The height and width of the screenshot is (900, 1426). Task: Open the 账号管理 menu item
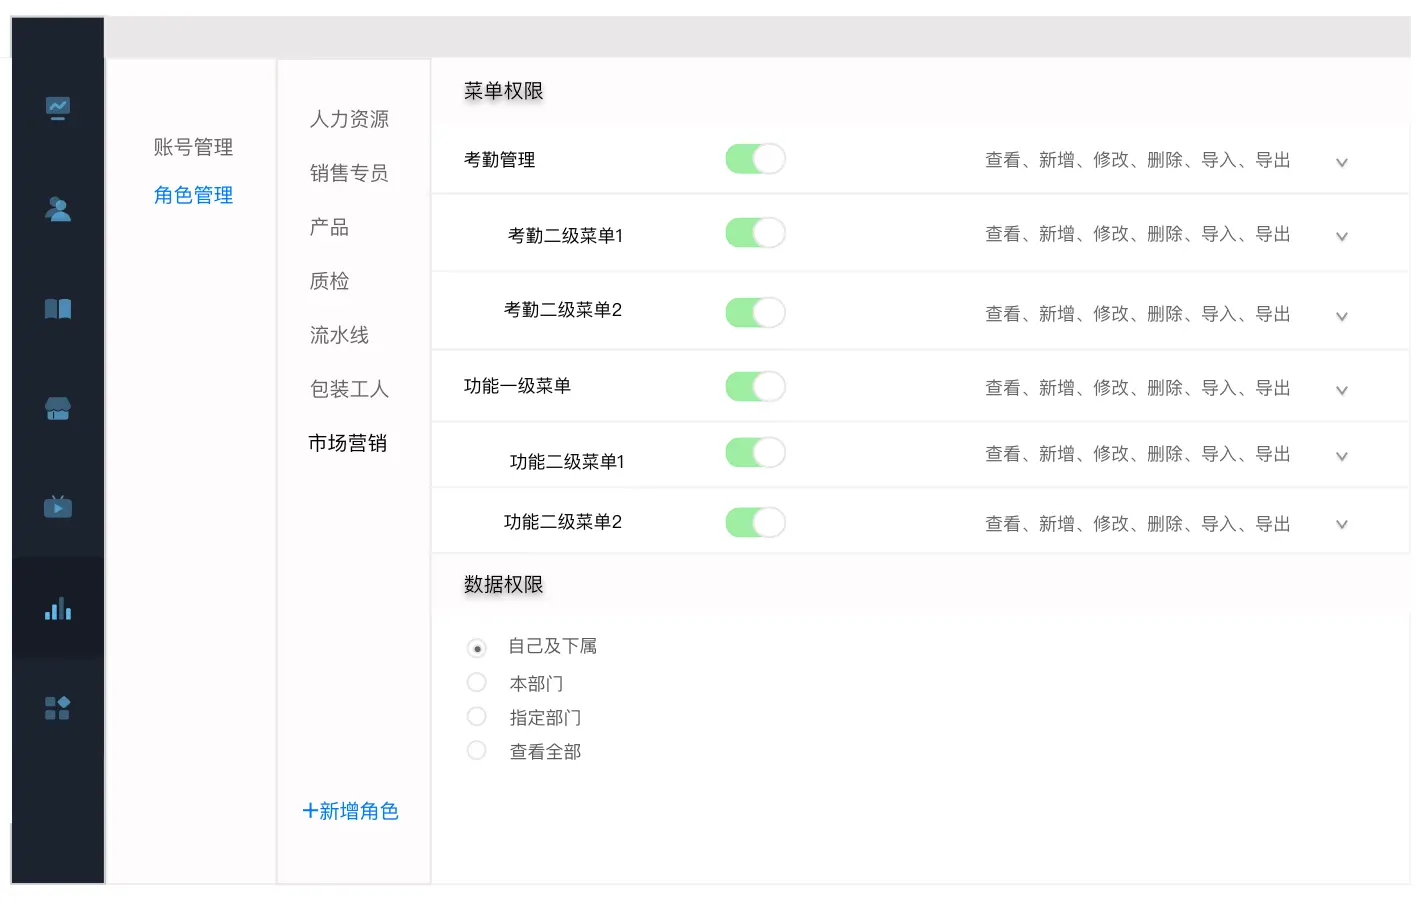coord(193,147)
